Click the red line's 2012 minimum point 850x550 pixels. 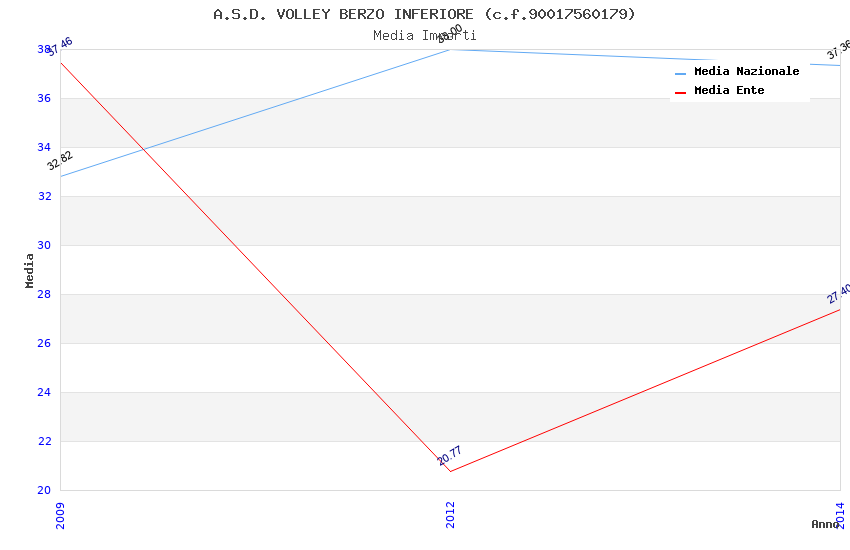tap(450, 471)
